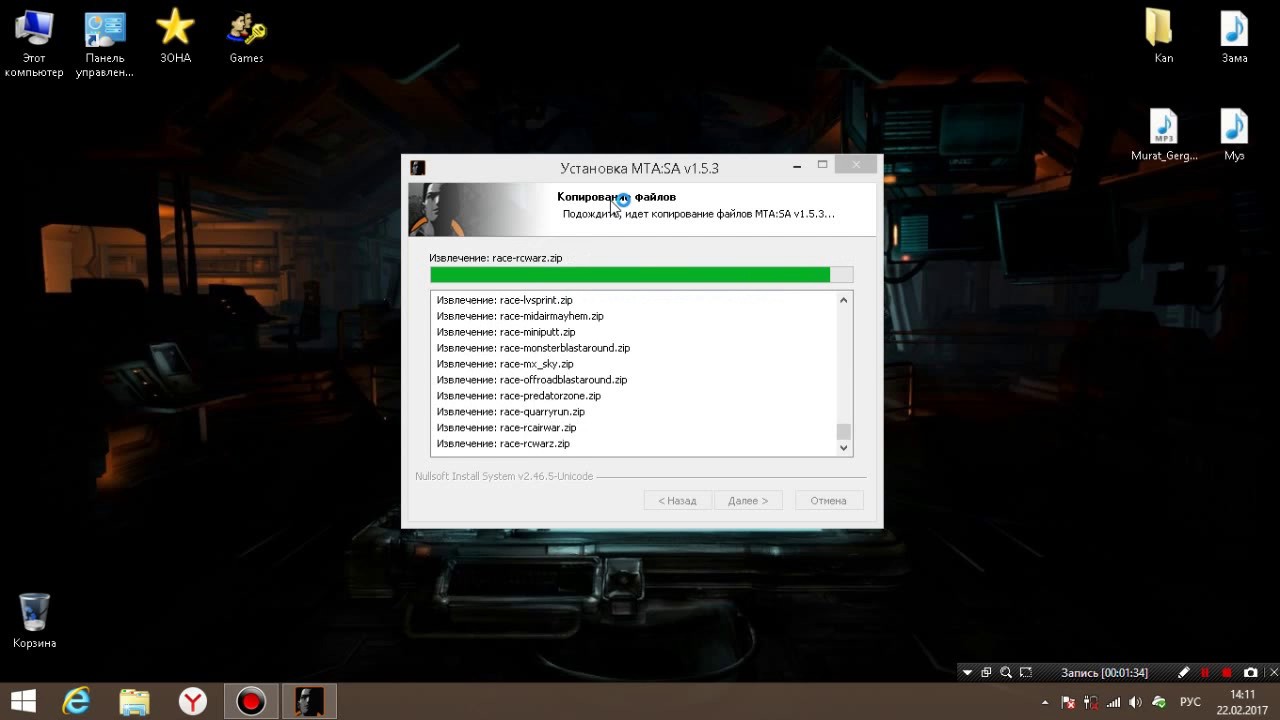
Task: Cancel installation with 'Отмена' button
Action: point(828,500)
